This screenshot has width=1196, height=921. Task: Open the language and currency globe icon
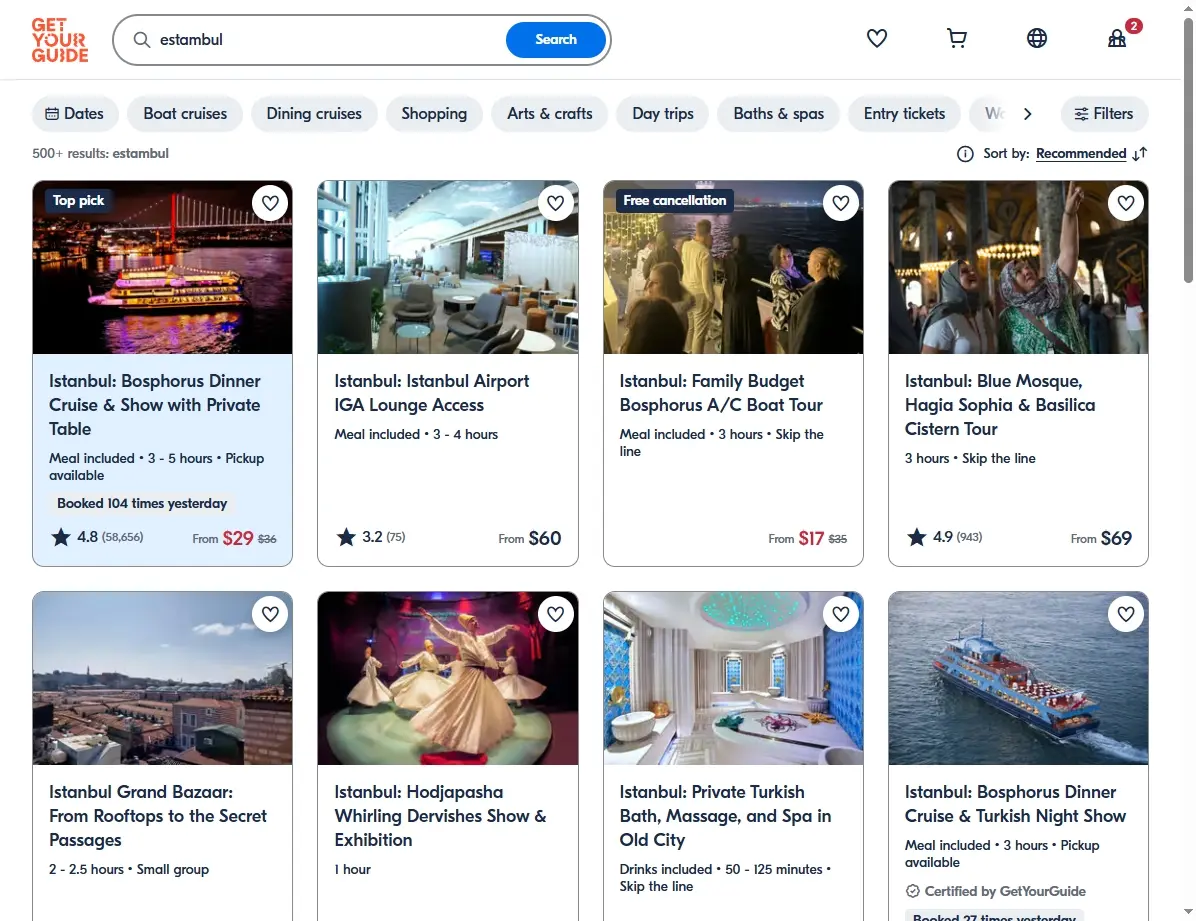pos(1037,38)
